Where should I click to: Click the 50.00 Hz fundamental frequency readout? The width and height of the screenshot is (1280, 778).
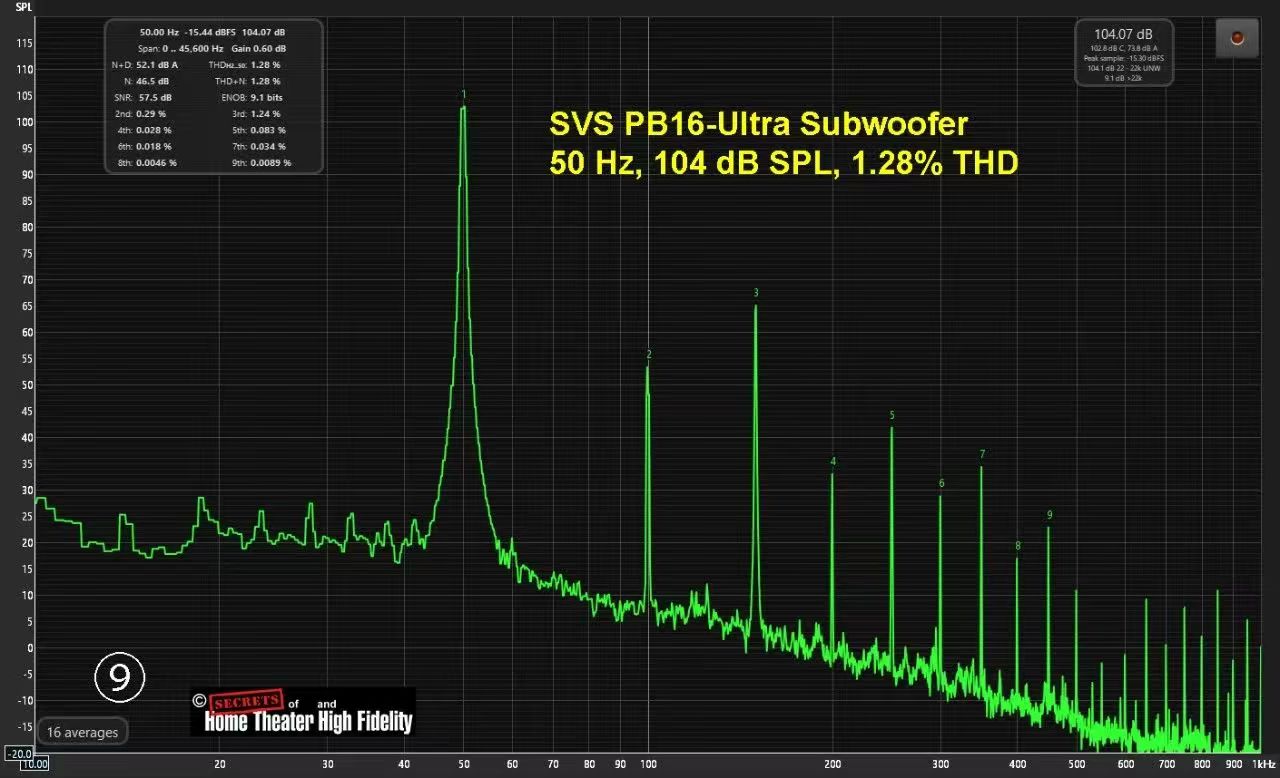[158, 32]
